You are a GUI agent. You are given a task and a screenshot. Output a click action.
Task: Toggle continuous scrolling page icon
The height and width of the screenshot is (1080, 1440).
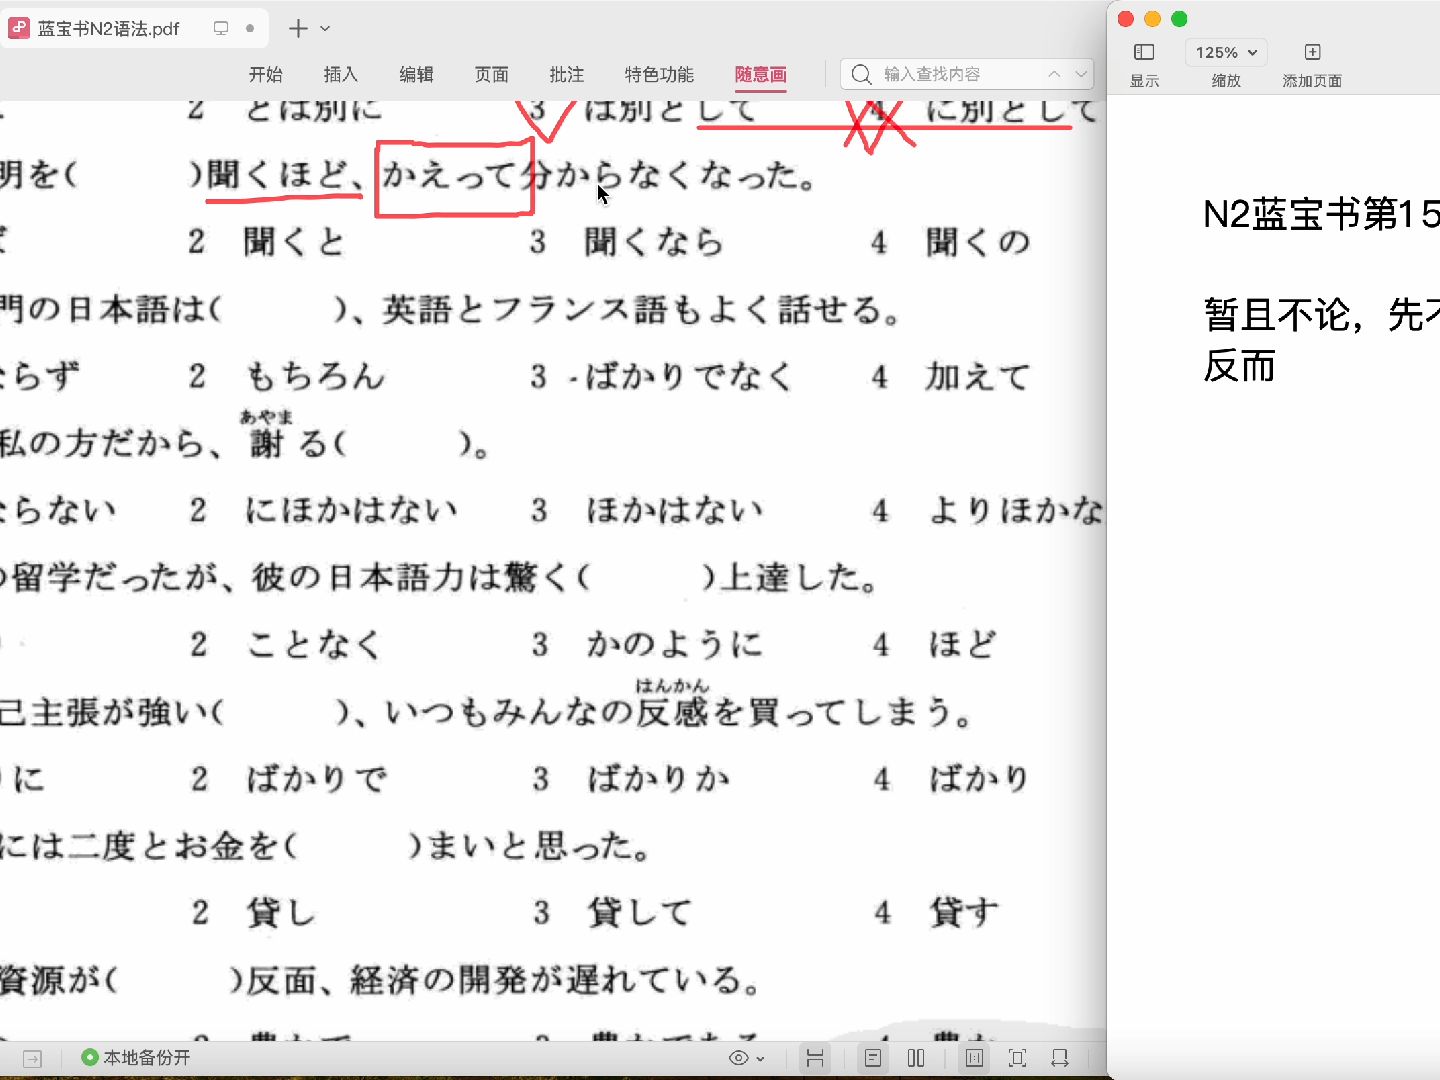(x=974, y=1058)
